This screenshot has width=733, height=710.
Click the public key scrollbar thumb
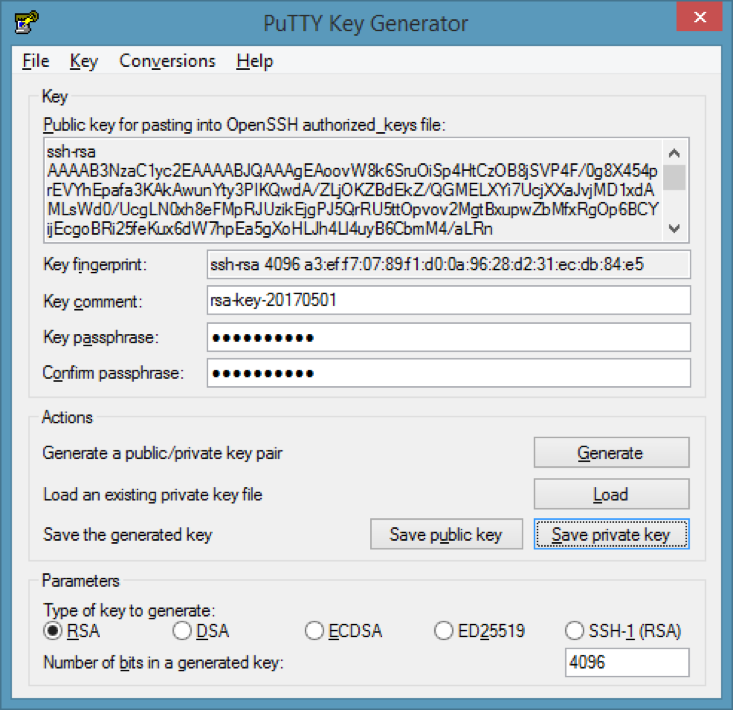[674, 178]
